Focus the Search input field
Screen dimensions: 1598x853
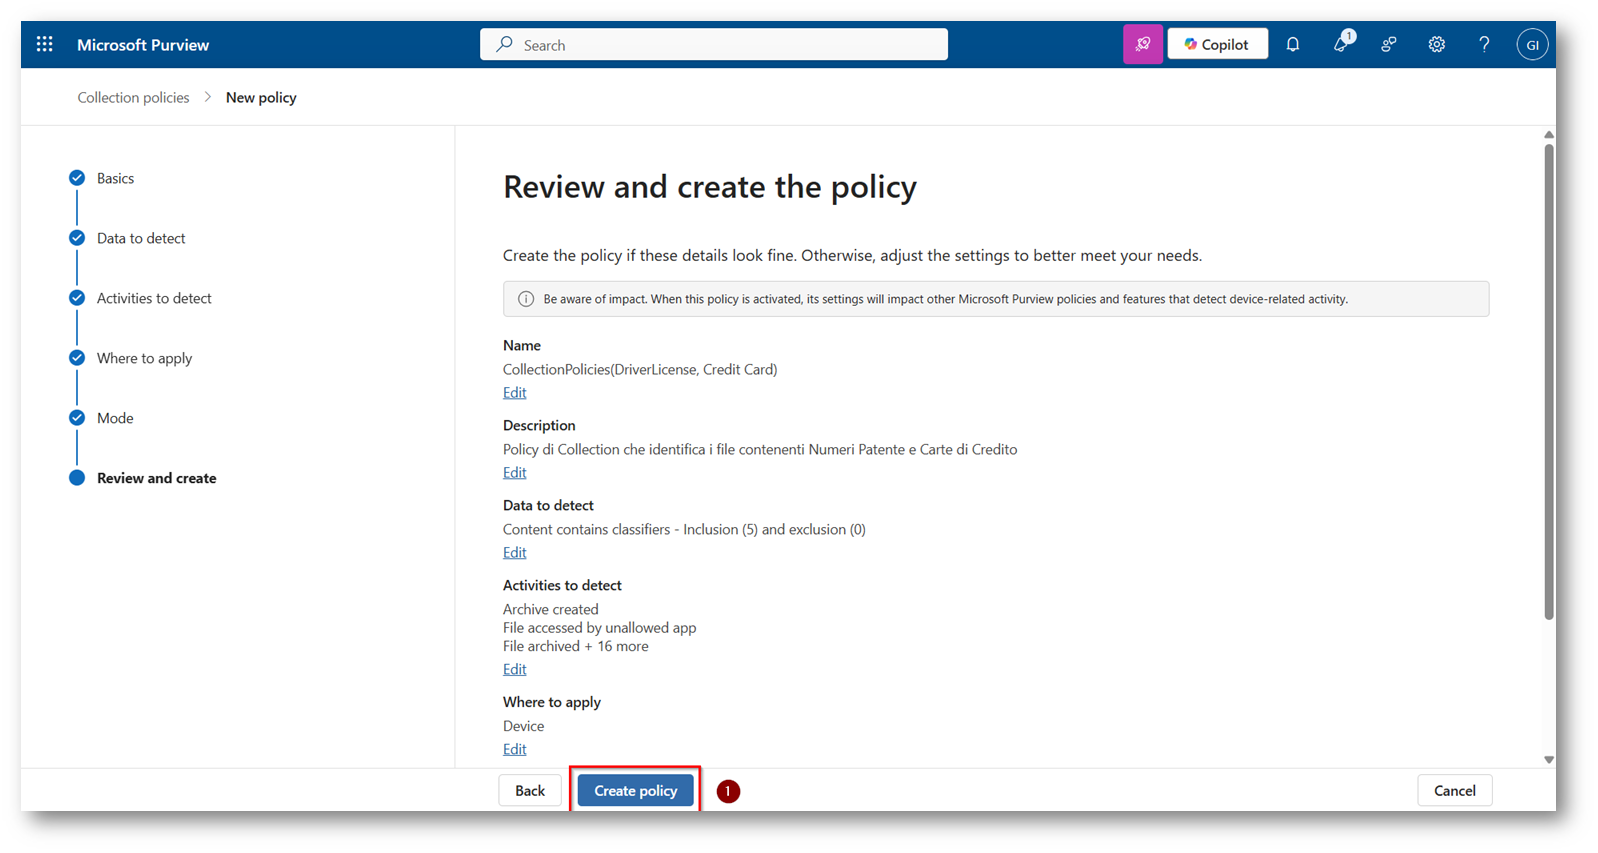coord(714,44)
